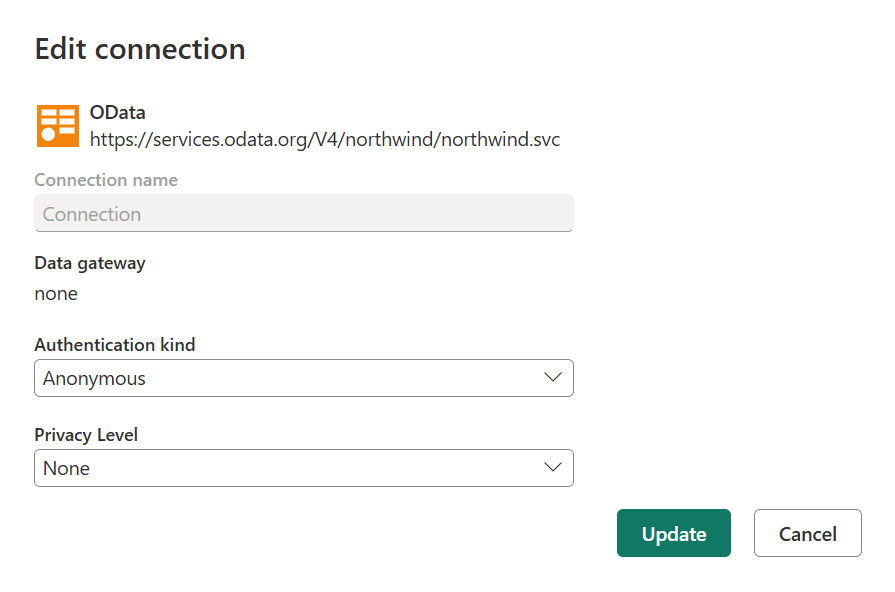
Task: Select the Edit connection title
Action: 140,48
